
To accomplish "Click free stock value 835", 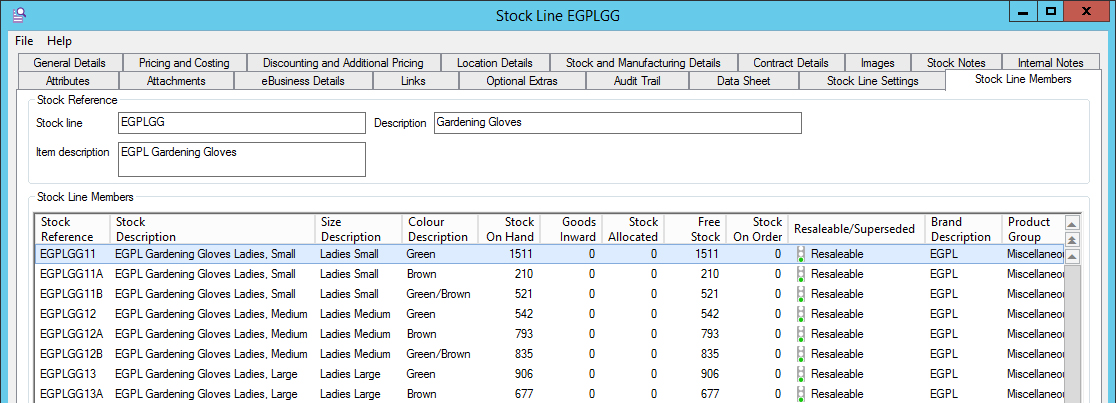I will tap(708, 353).
